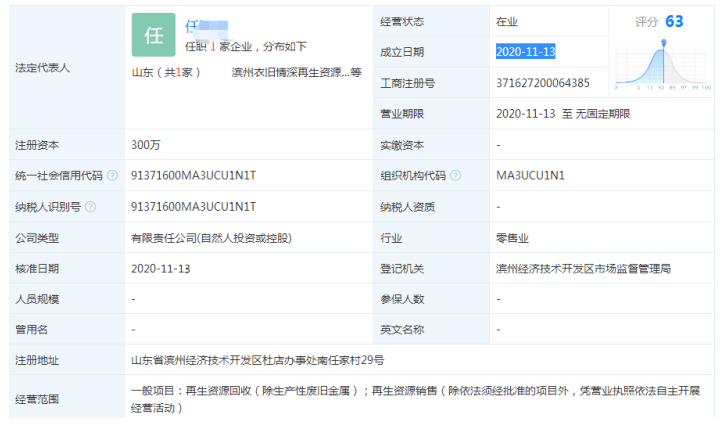
Task: Click the highlighted date 2020-11-13
Action: pyautogui.click(x=526, y=51)
